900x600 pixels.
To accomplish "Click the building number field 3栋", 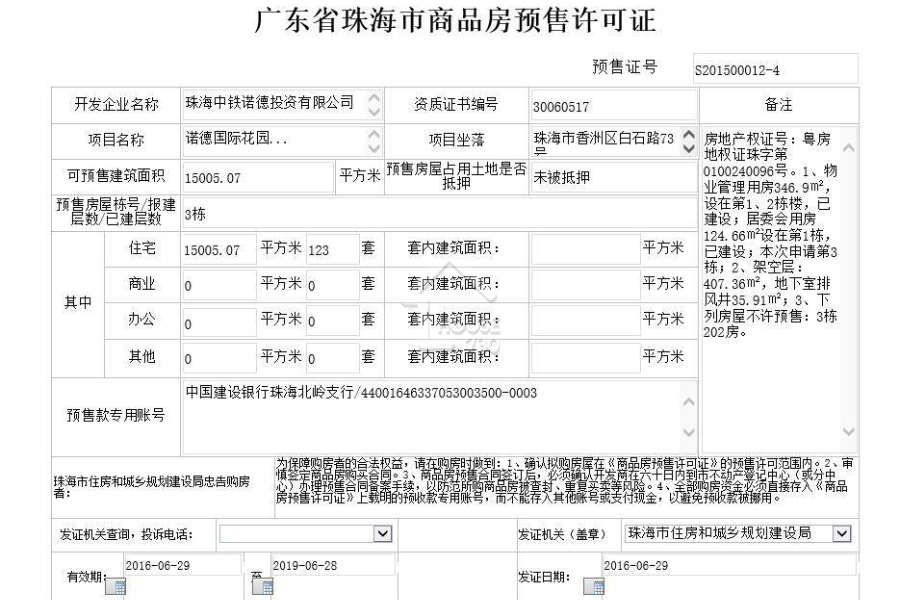I will 439,214.
